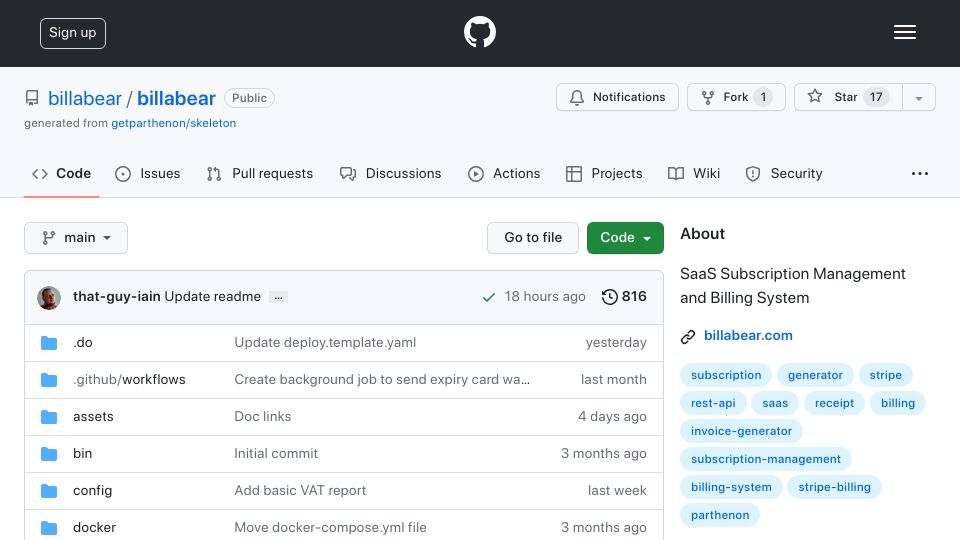Screen dimensions: 960x540
Task: Open the billabear.com website link
Action: point(748,336)
